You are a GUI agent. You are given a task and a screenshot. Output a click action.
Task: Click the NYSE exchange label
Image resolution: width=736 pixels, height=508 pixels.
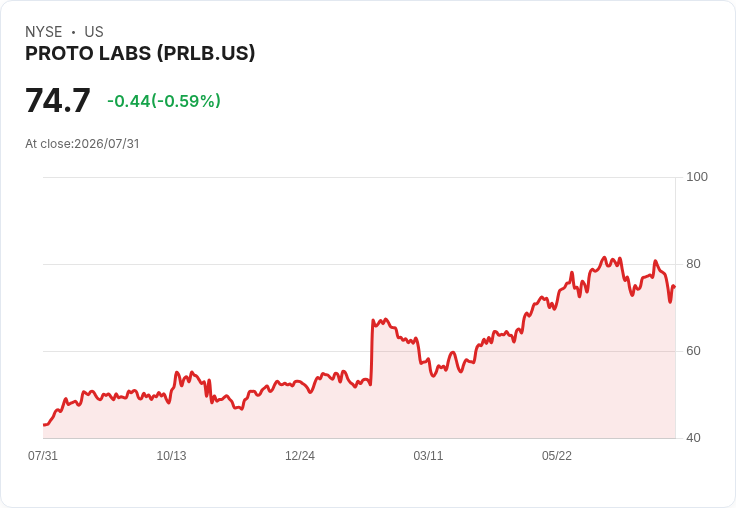tap(43, 32)
